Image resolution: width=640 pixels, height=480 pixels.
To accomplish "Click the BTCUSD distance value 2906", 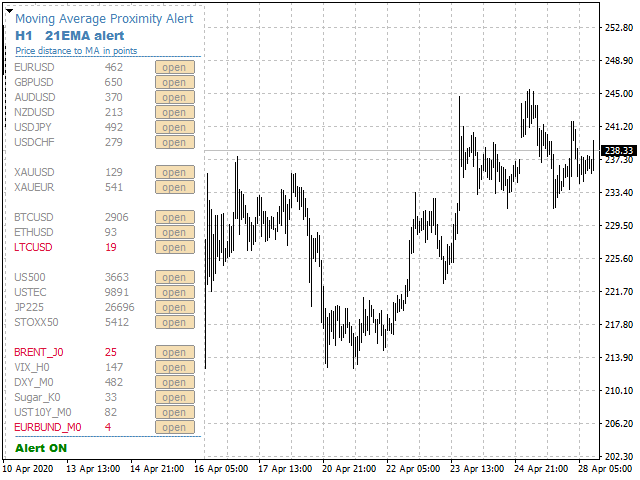I will coord(117,217).
